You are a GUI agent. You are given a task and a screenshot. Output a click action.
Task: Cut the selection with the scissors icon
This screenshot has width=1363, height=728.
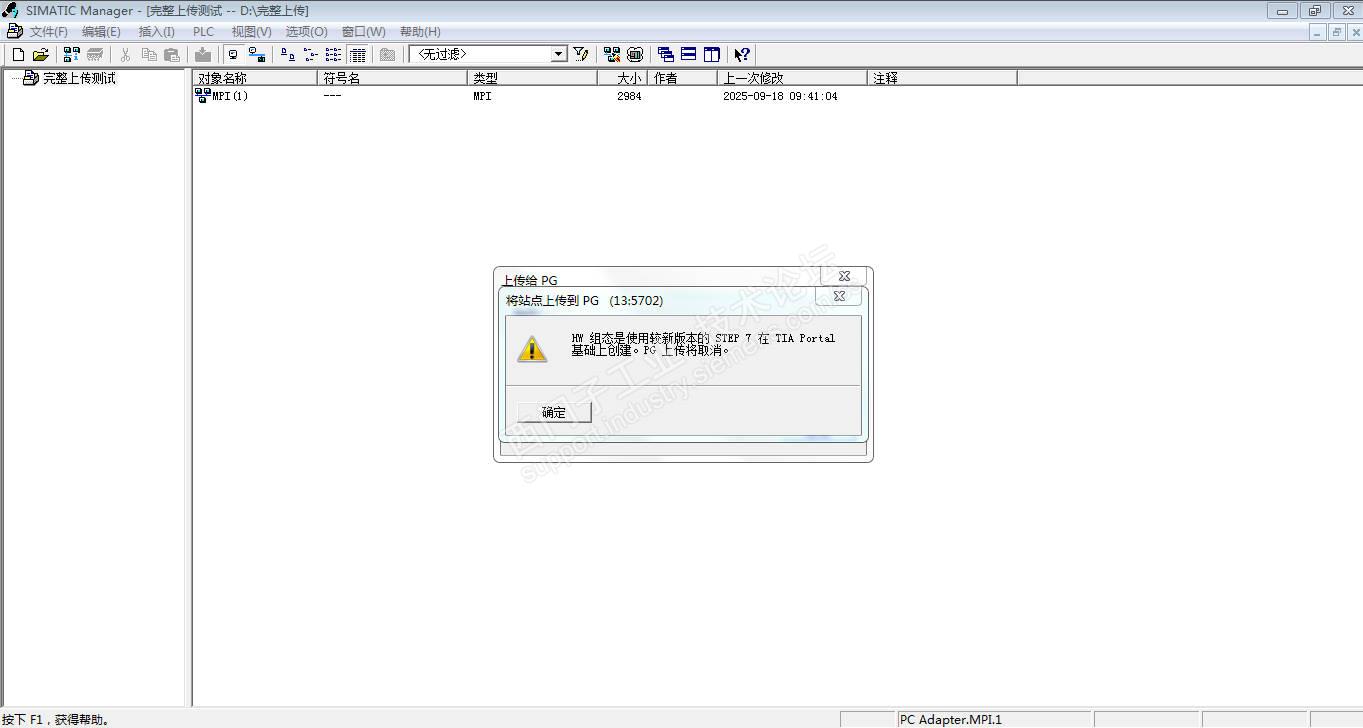click(126, 55)
